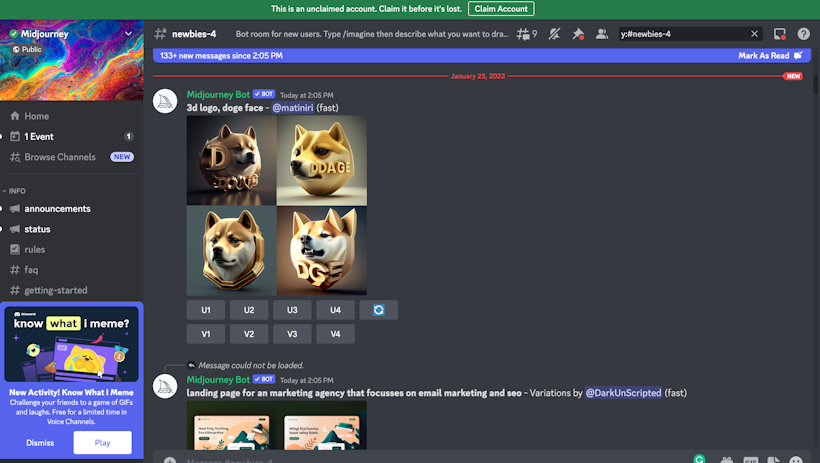Click Midjourney Bot avatar on doge message
The image size is (820, 463).
165,101
